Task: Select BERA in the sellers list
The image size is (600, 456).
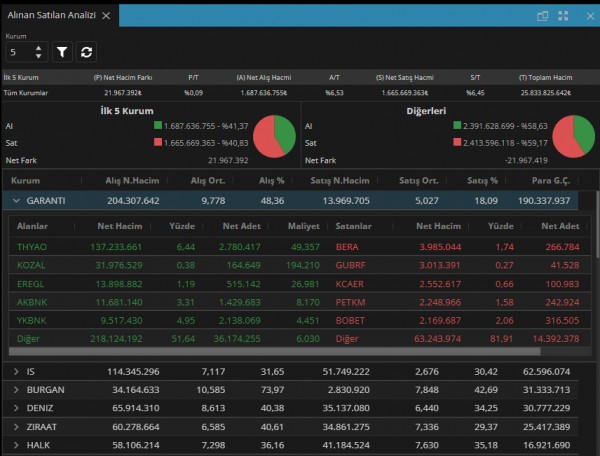Action: [347, 247]
